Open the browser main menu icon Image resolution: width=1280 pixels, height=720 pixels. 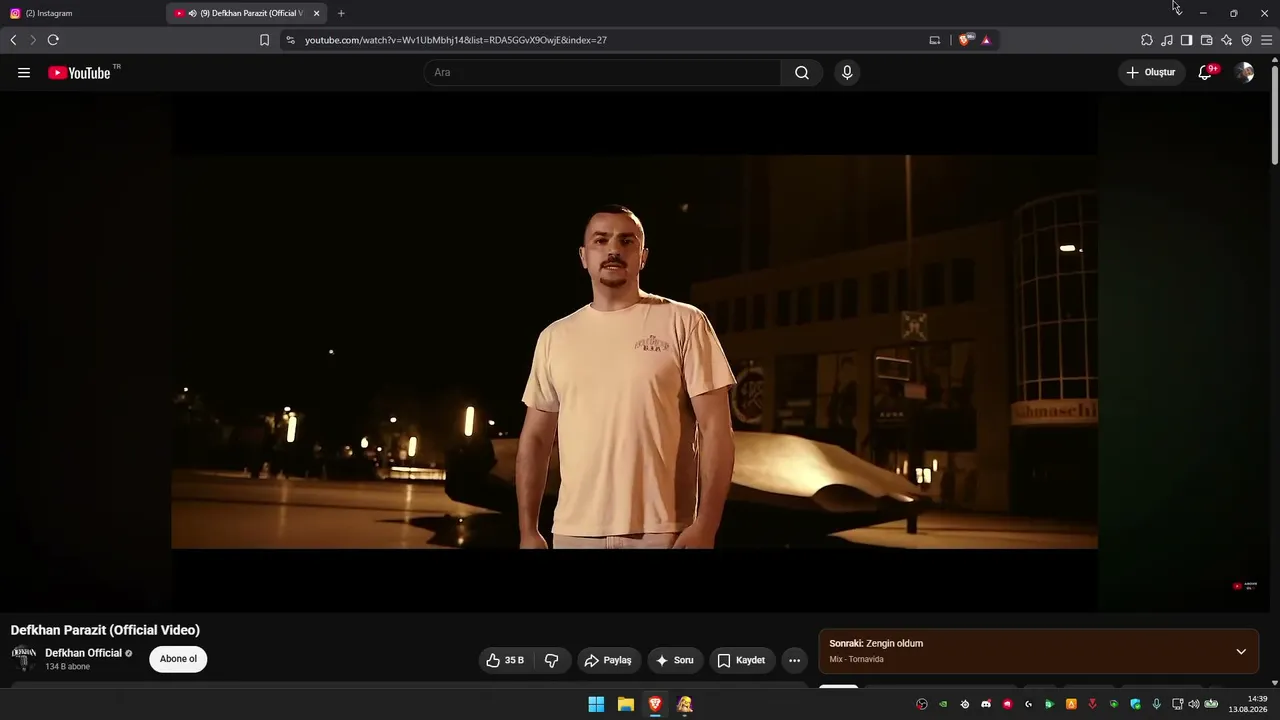coord(1266,40)
